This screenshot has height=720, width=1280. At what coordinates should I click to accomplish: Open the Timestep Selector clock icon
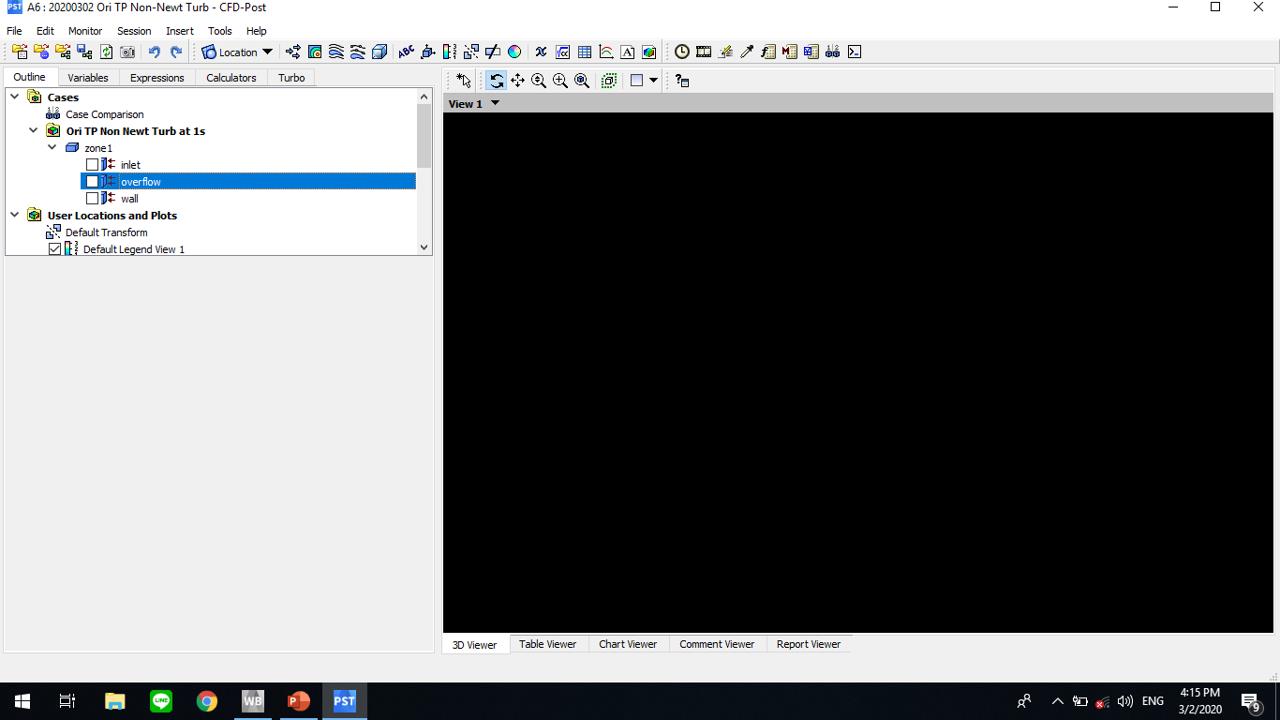coord(682,52)
